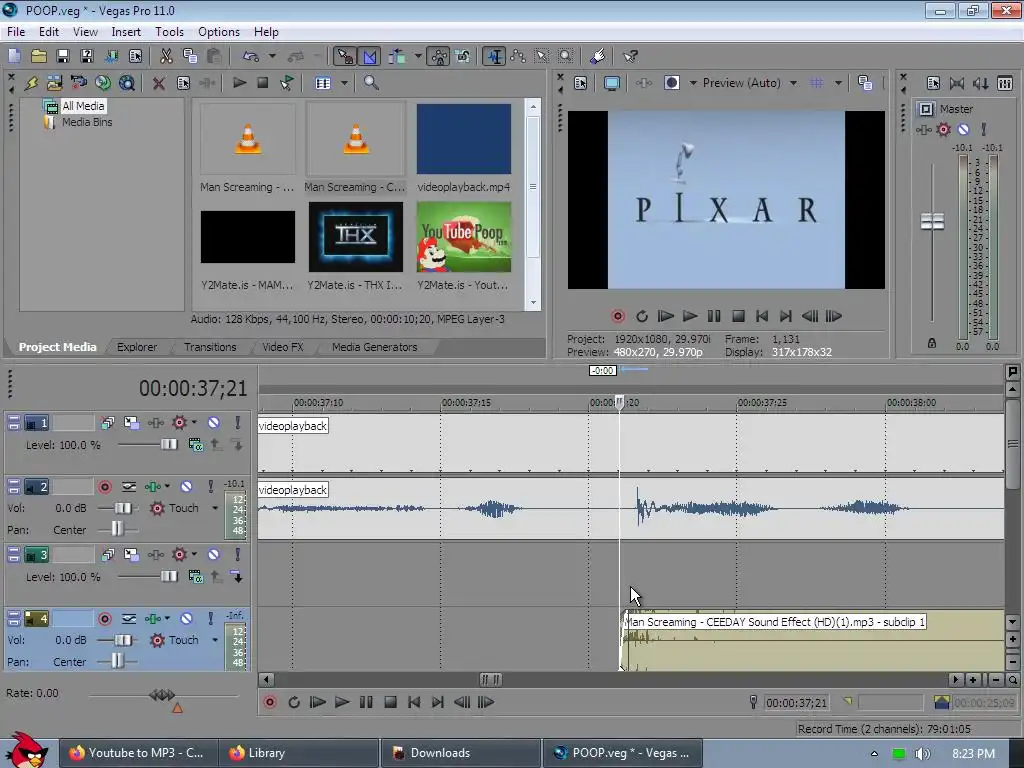Click the New project icon in the main toolbar
The width and height of the screenshot is (1024, 768).
coord(14,56)
